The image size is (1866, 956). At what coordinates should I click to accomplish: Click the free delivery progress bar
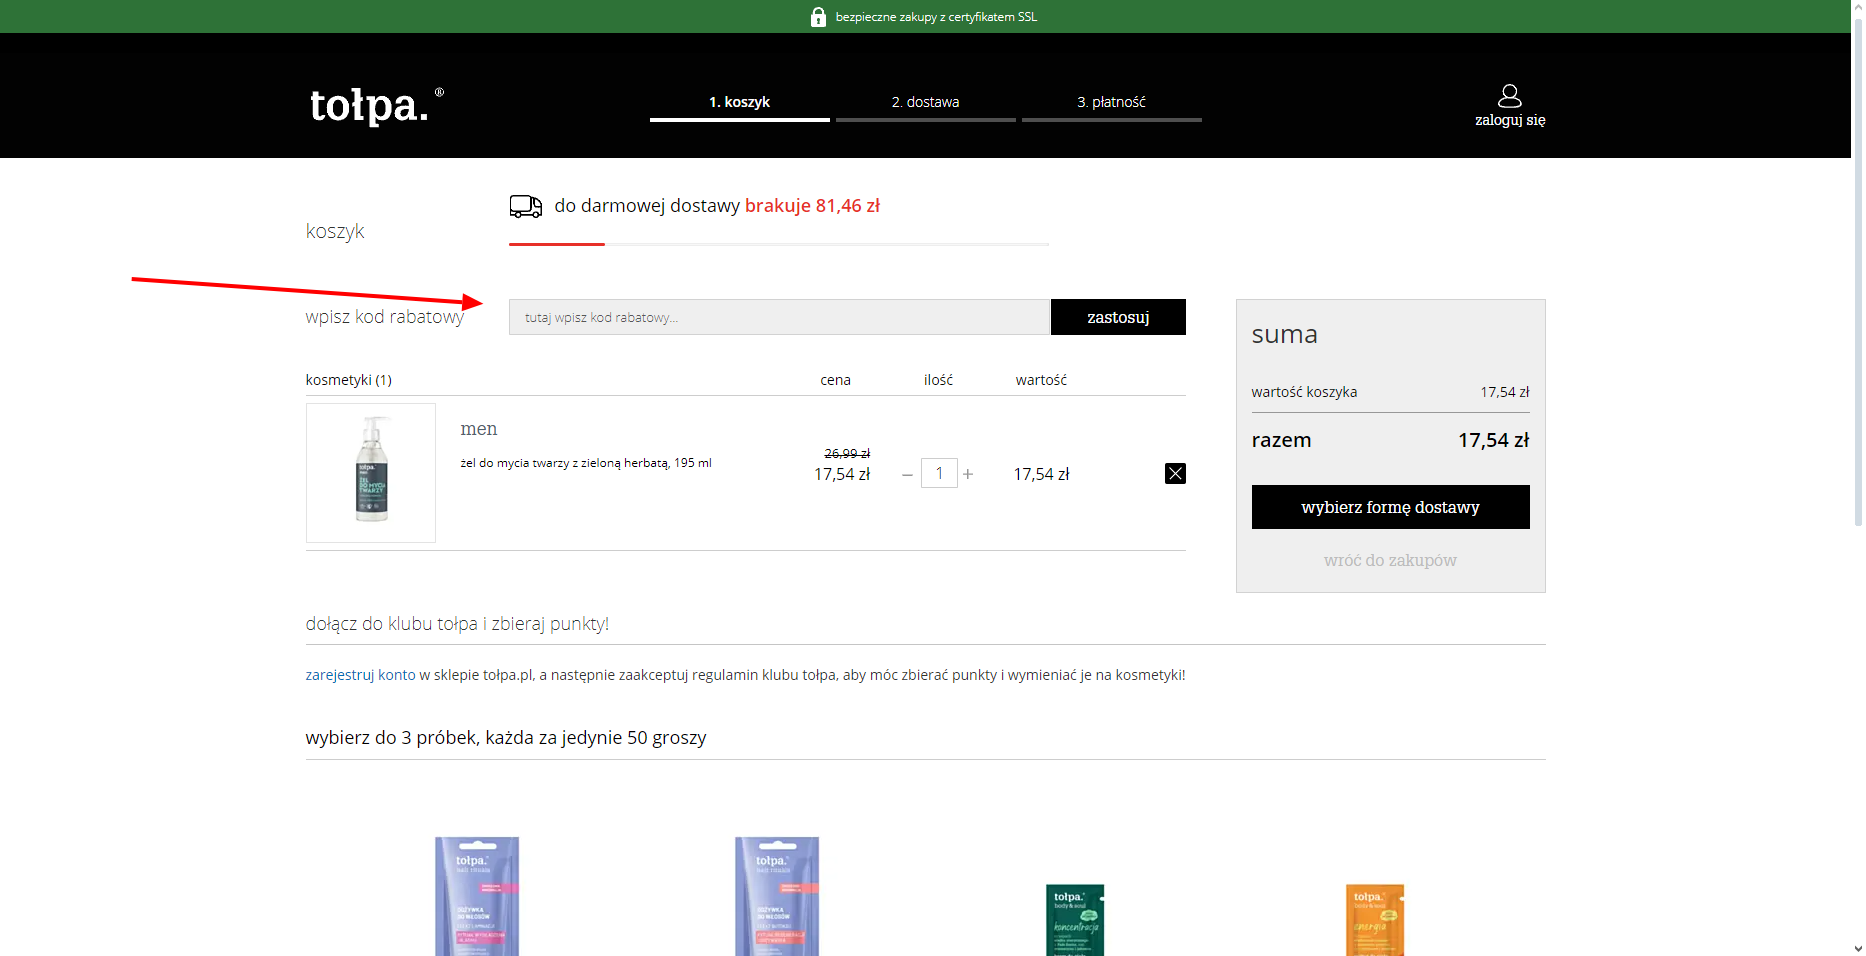[x=779, y=244]
